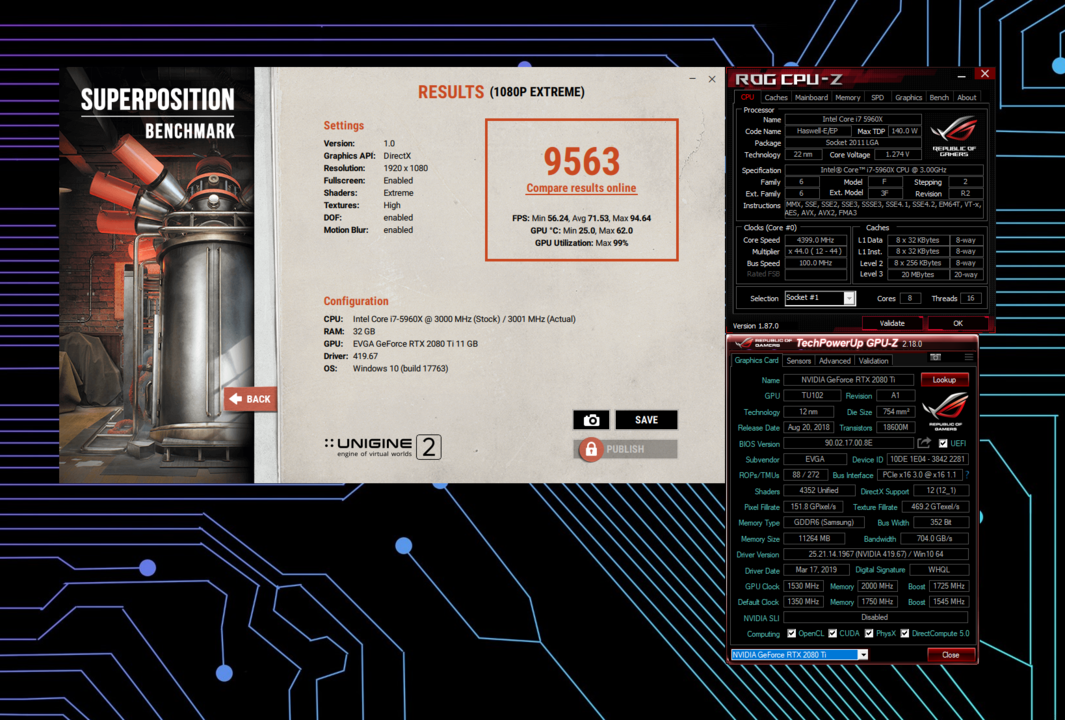Switch to the Mainboard tab in CPU-Z

pos(811,98)
